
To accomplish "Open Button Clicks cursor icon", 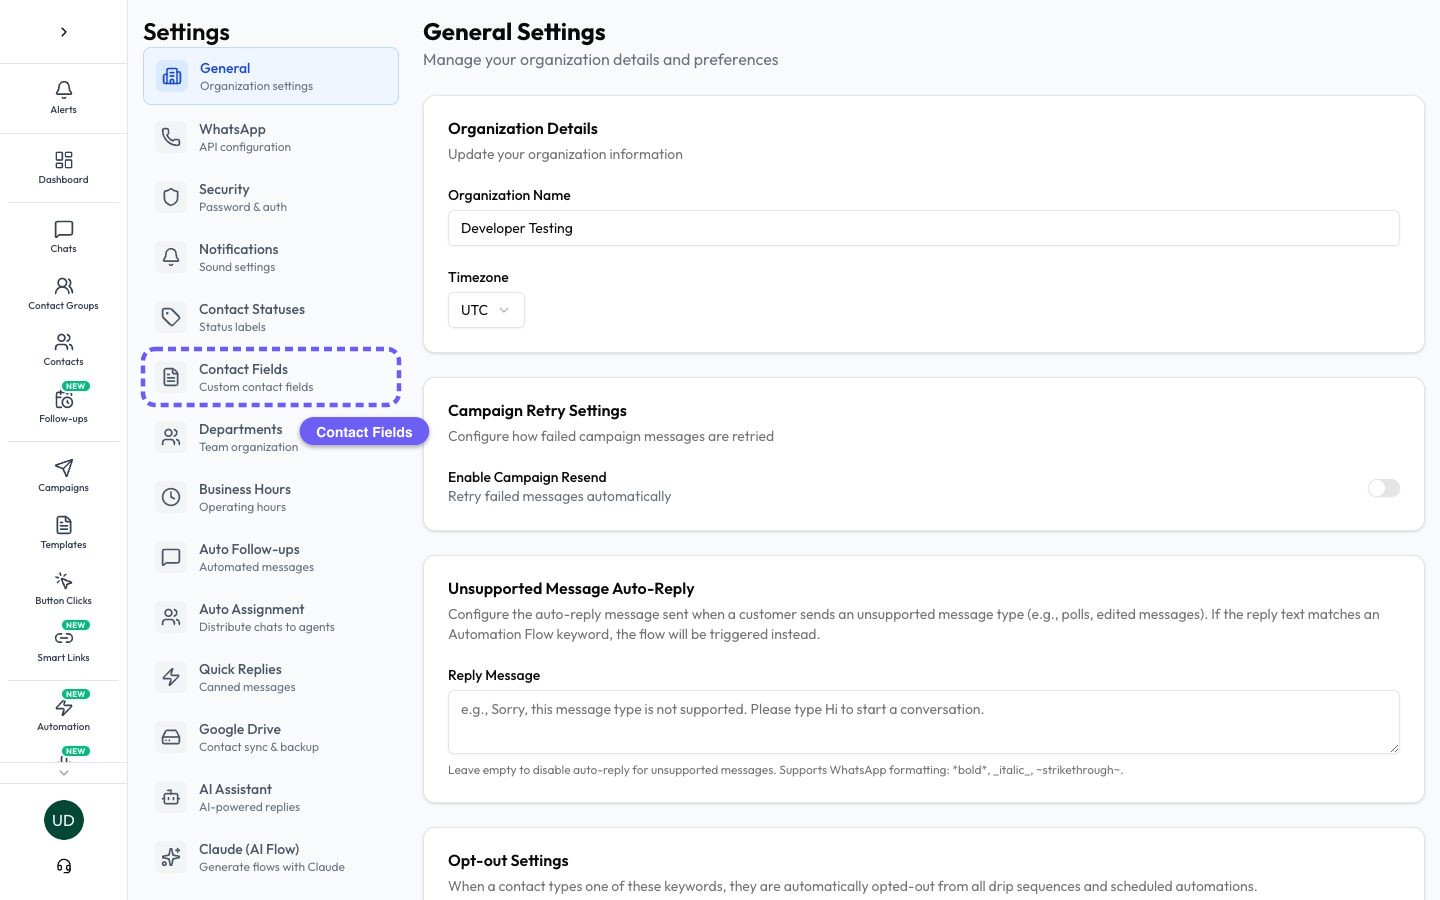I will click(64, 581).
